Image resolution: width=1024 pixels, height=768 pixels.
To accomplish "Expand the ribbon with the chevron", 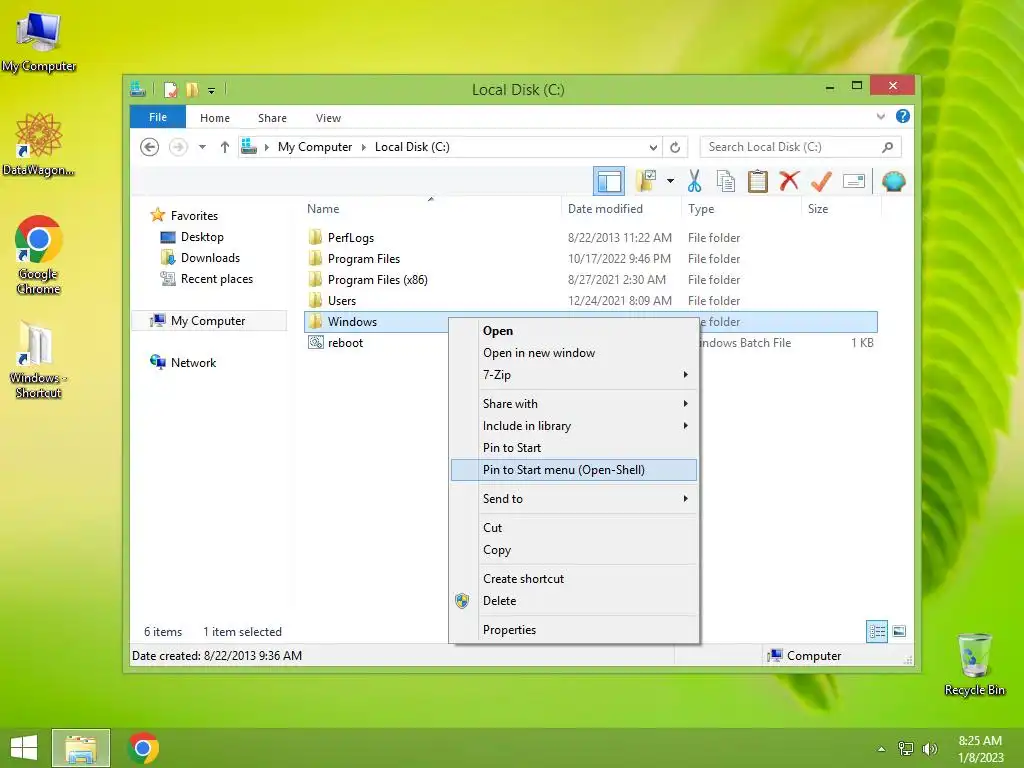I will [880, 116].
